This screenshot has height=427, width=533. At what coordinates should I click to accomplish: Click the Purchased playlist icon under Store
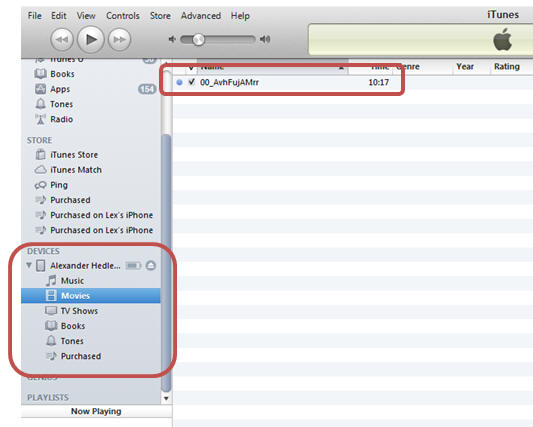[x=40, y=200]
